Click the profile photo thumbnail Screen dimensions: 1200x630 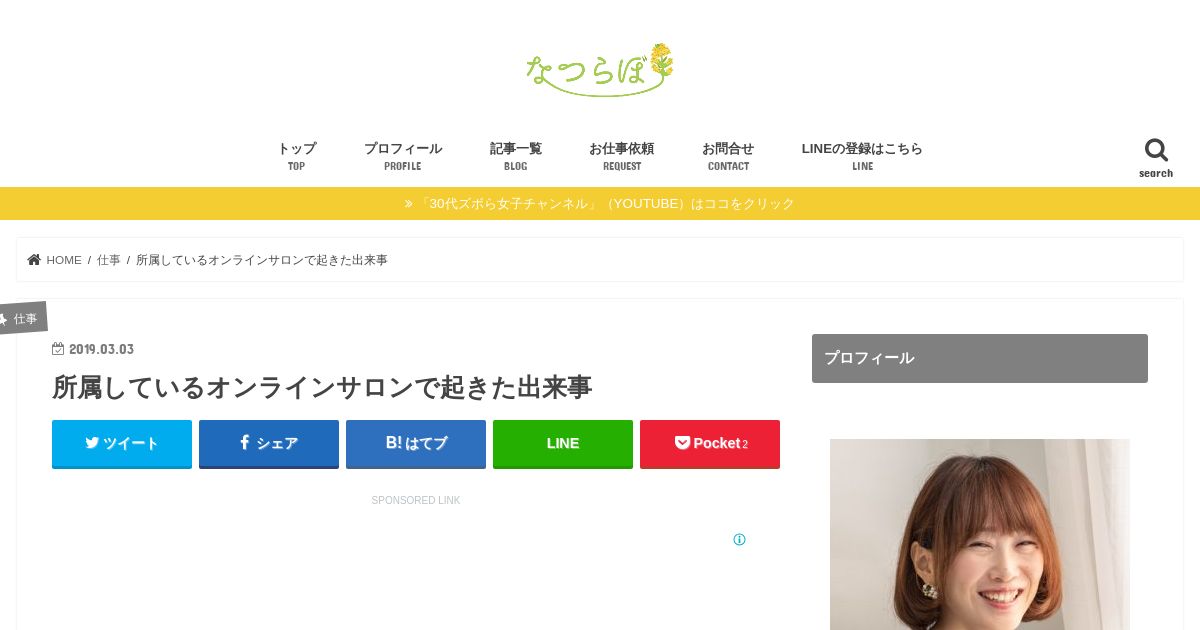(980, 535)
